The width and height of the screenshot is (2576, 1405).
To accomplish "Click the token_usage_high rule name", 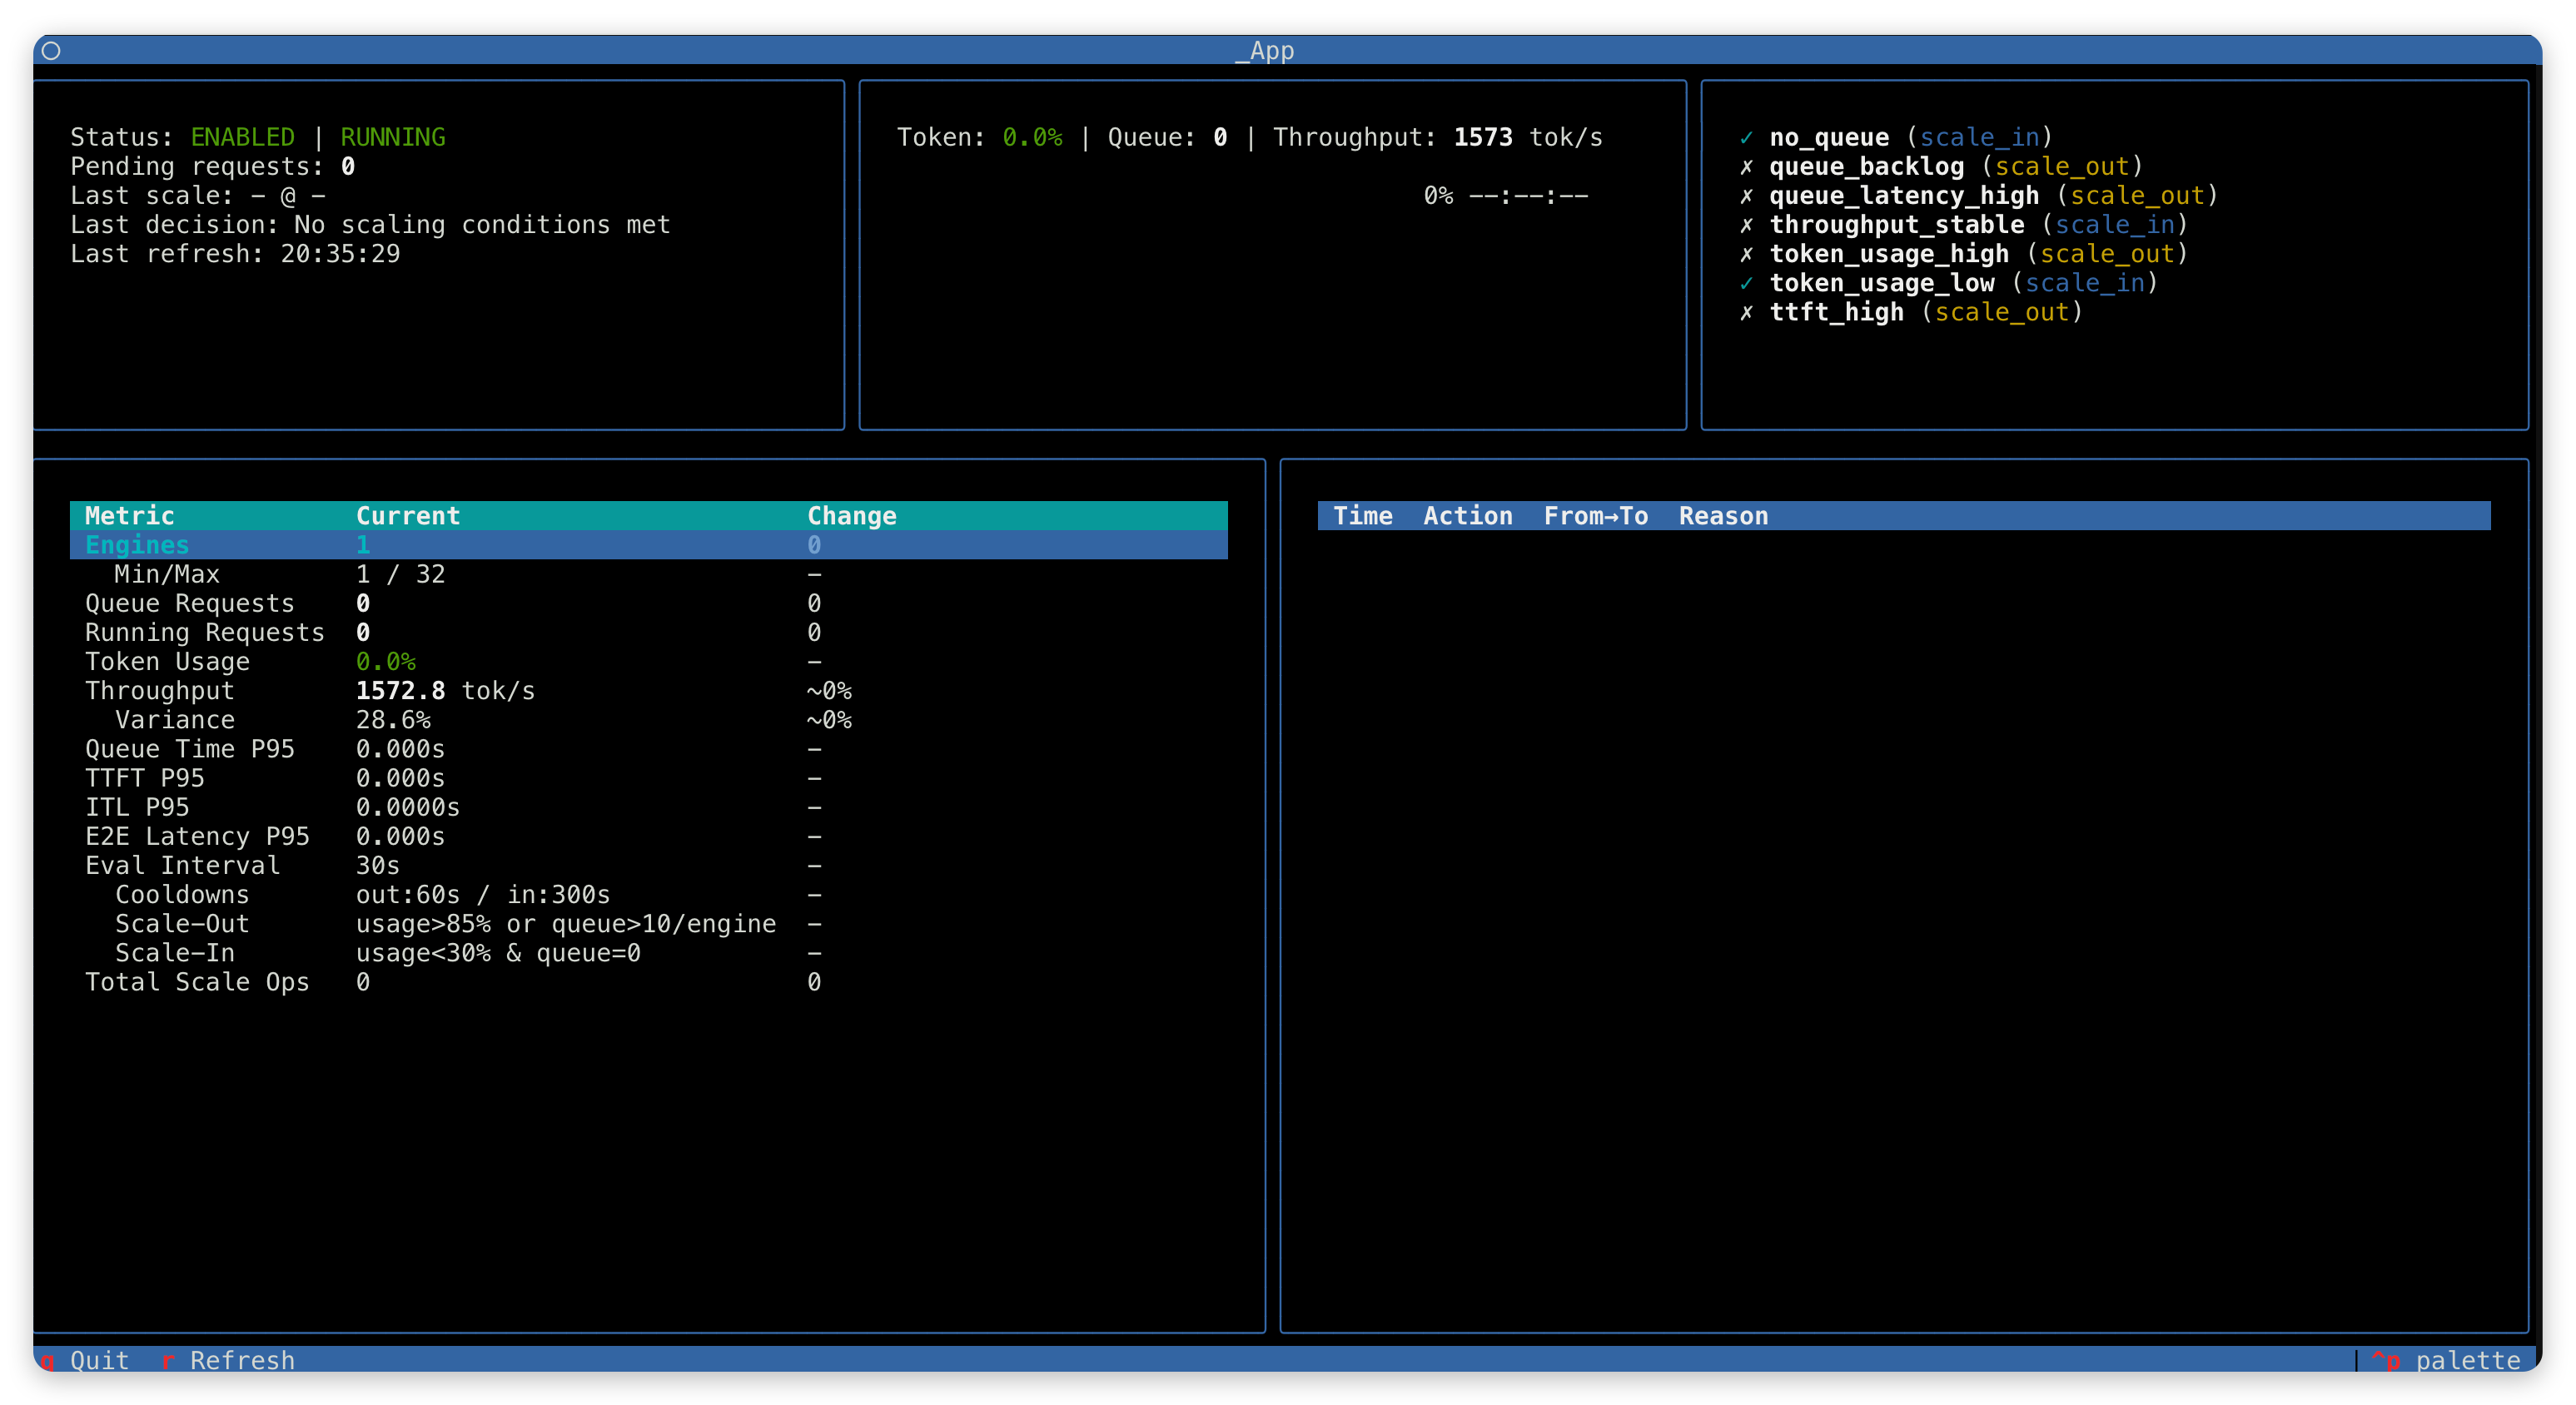I will point(1889,253).
